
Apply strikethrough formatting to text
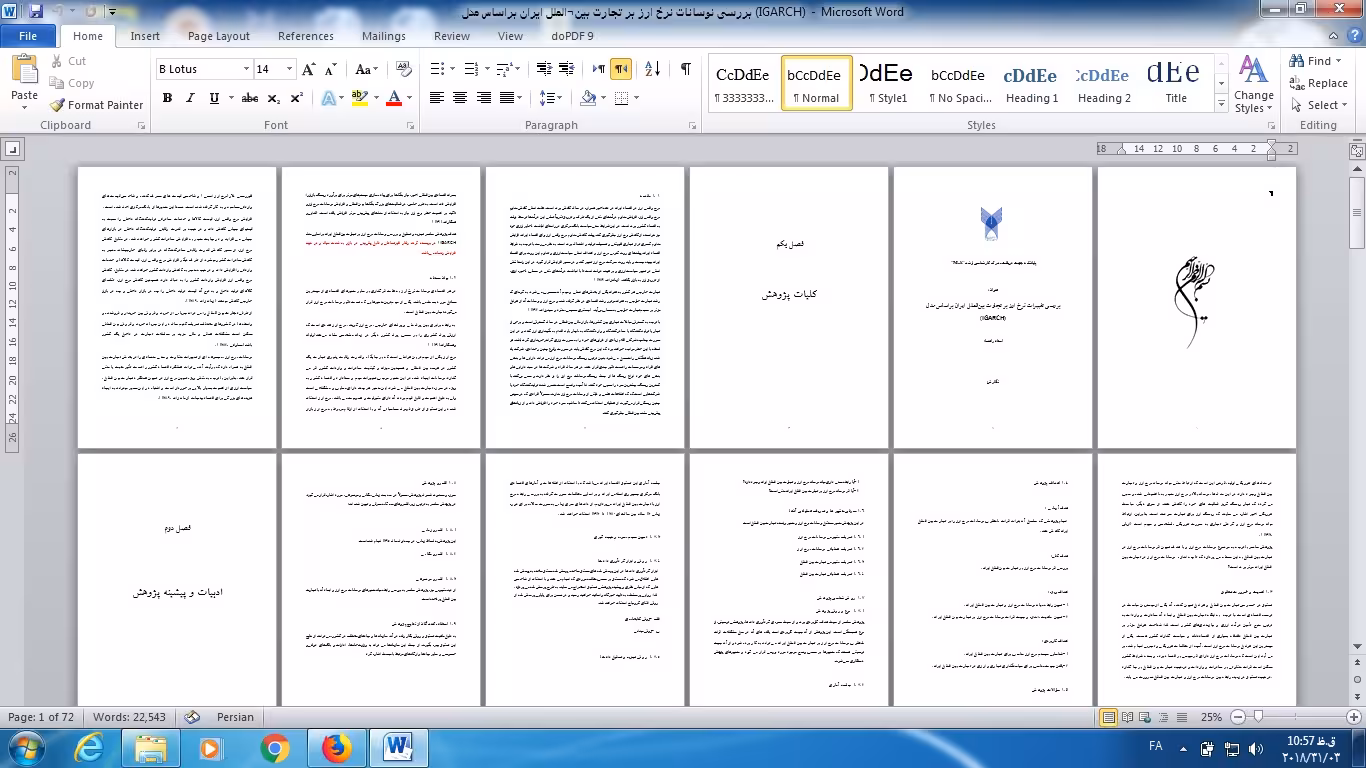coord(249,98)
